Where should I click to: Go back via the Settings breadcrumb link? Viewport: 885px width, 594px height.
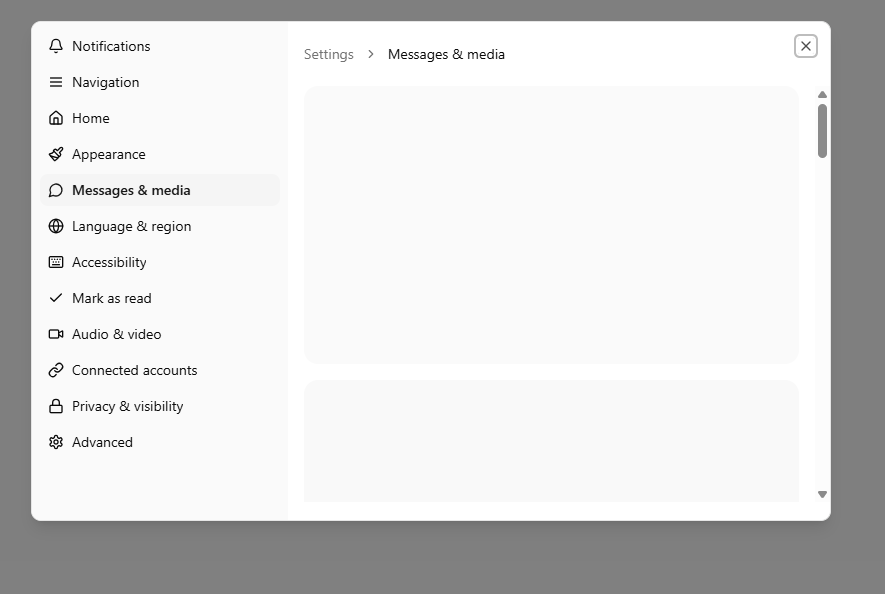(x=329, y=54)
